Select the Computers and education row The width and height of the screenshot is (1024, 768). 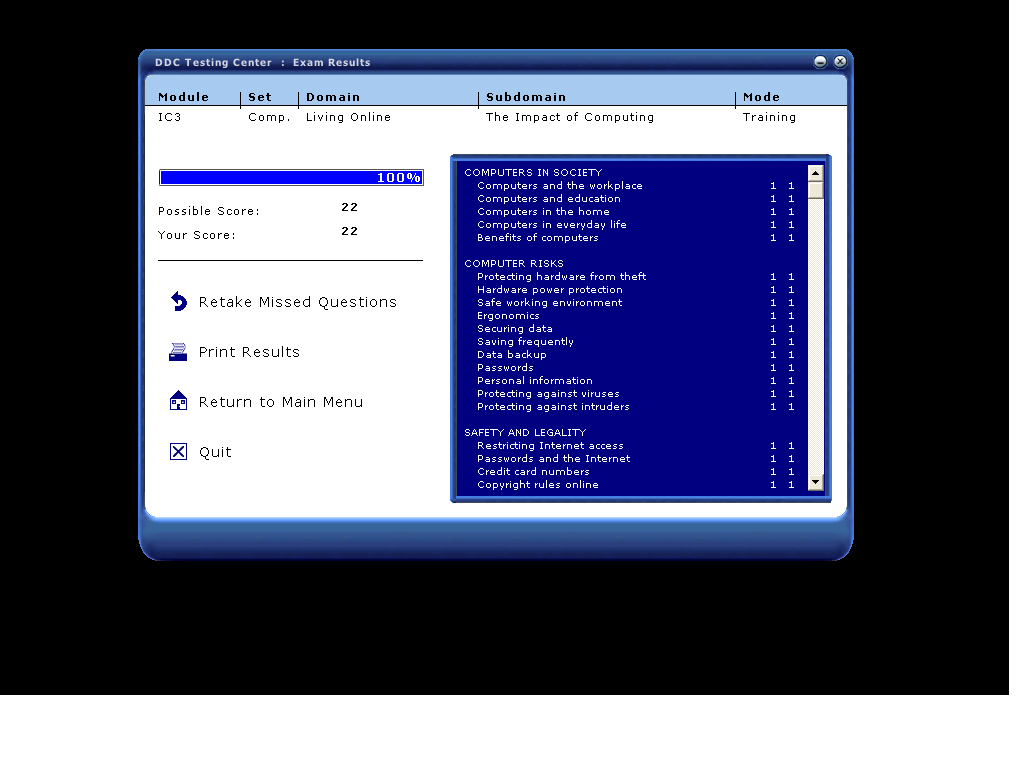[x=635, y=199]
